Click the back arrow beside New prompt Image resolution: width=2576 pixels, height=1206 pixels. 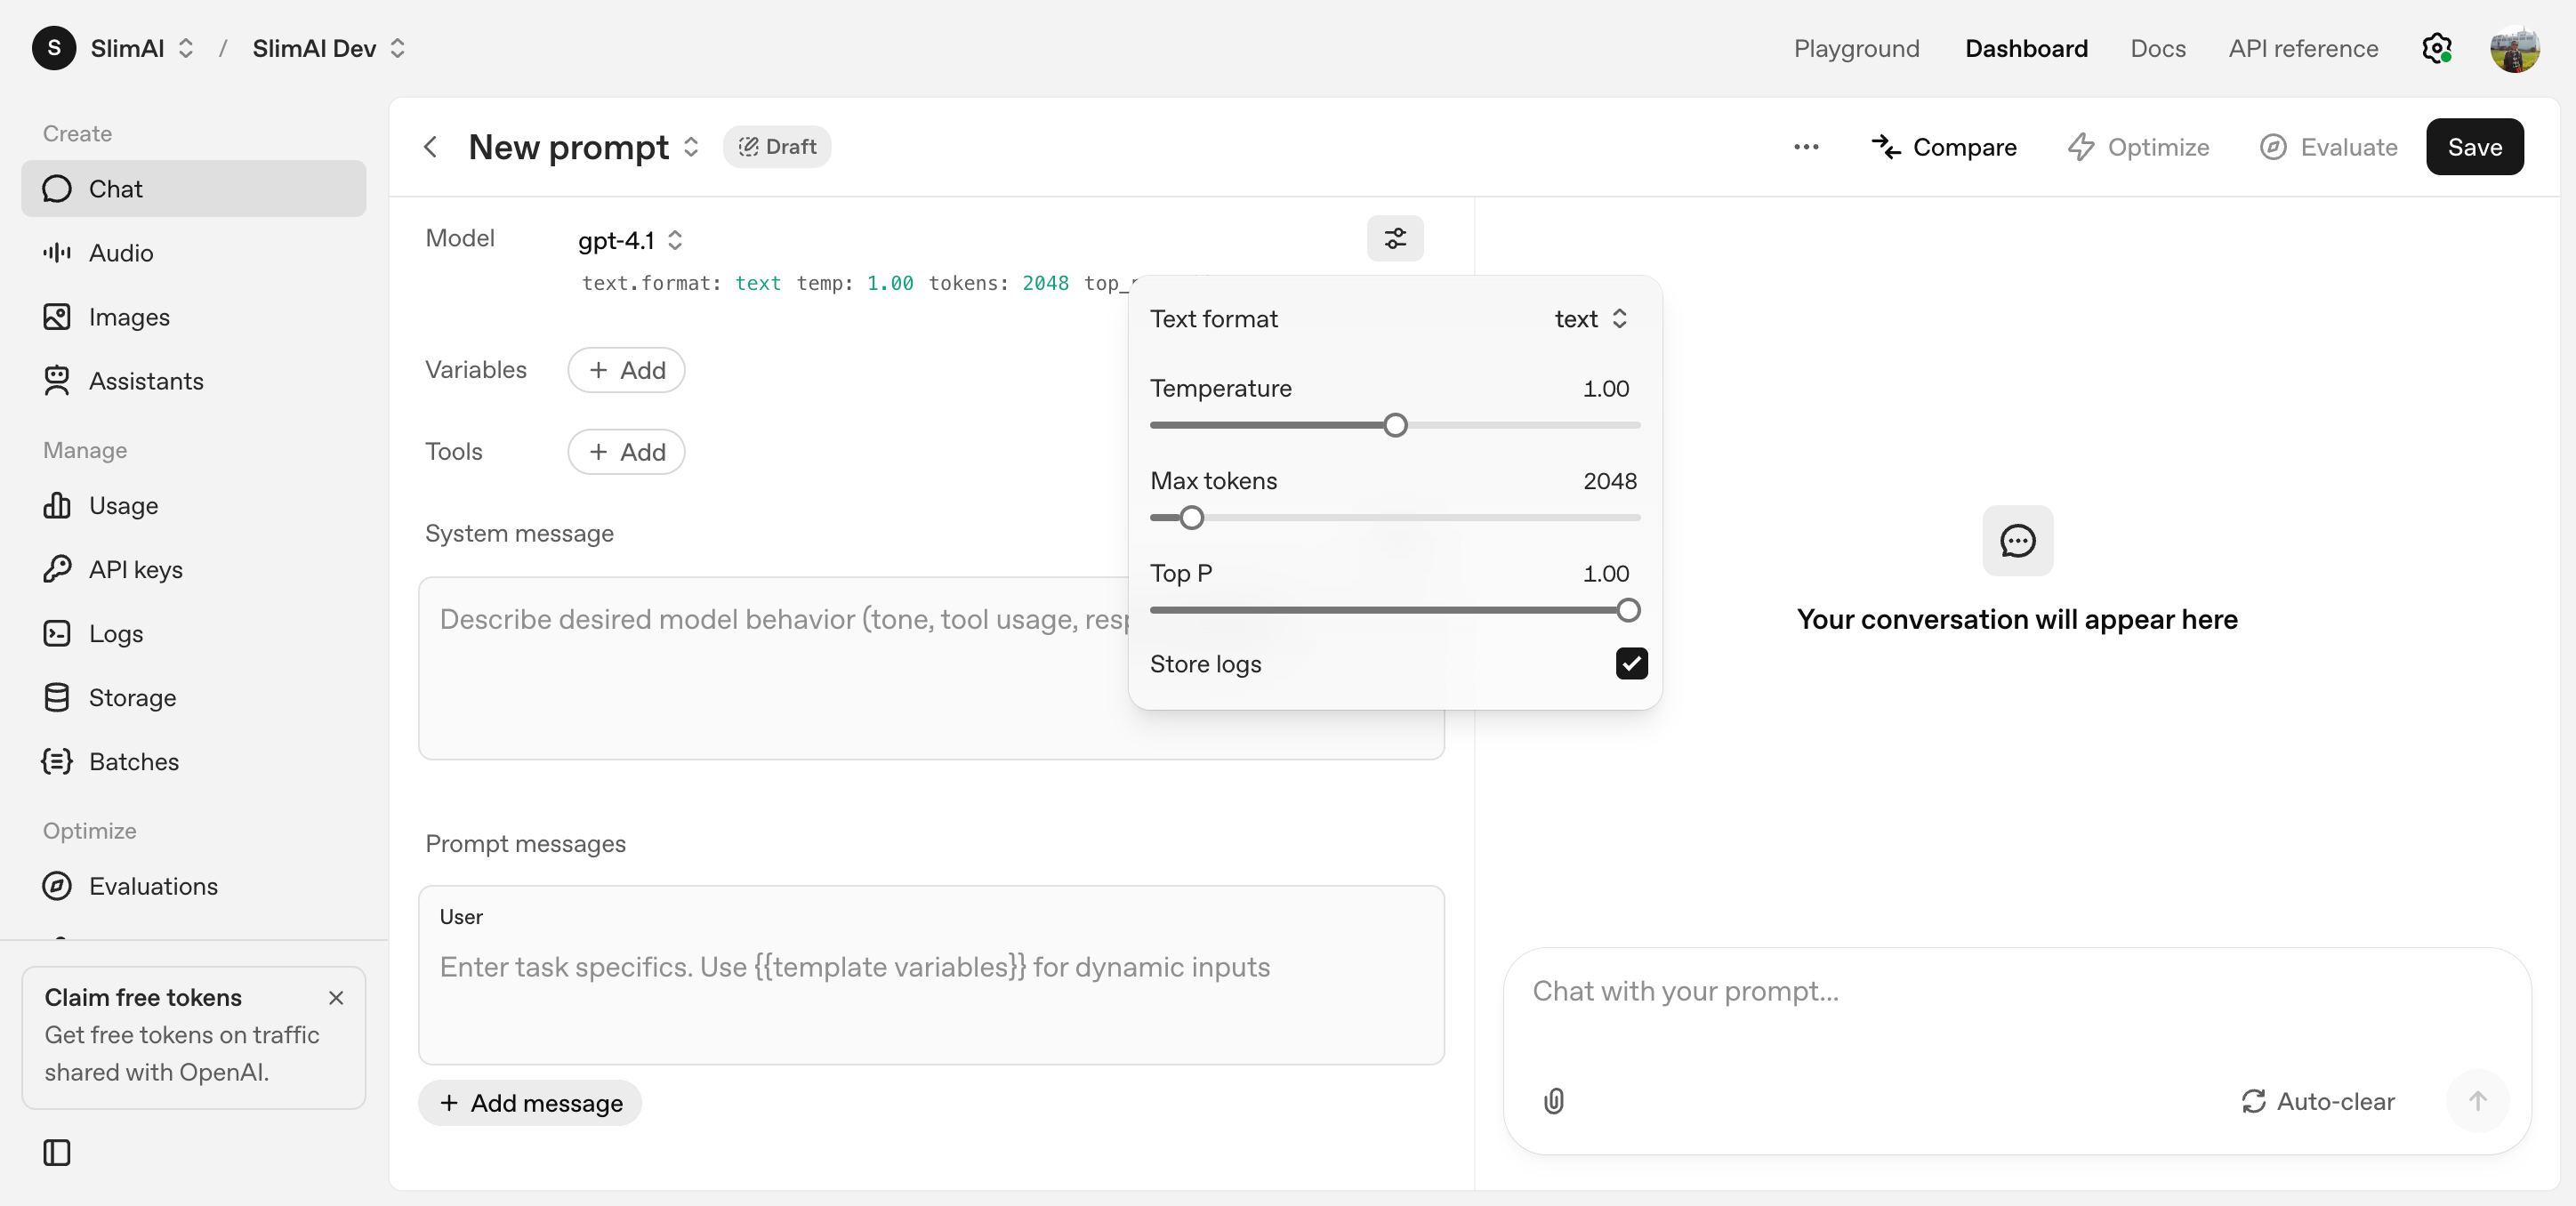pyautogui.click(x=430, y=147)
